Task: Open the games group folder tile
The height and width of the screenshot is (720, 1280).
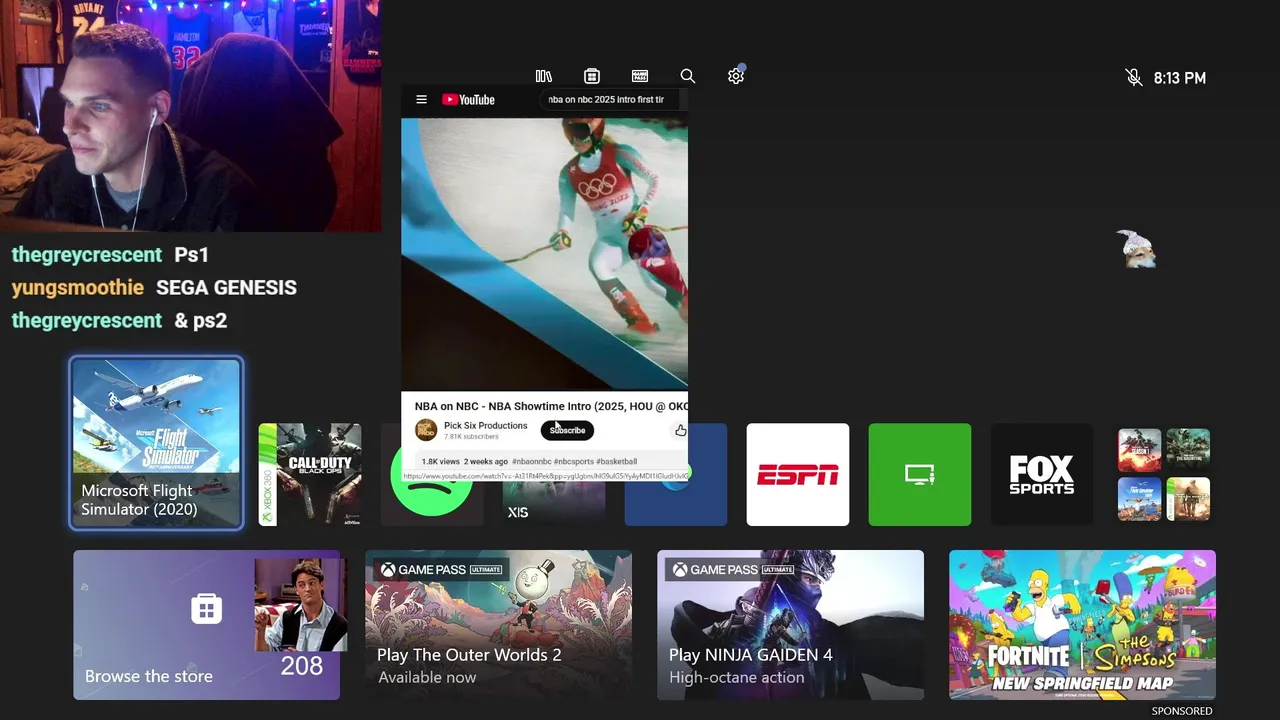Action: [x=1164, y=474]
